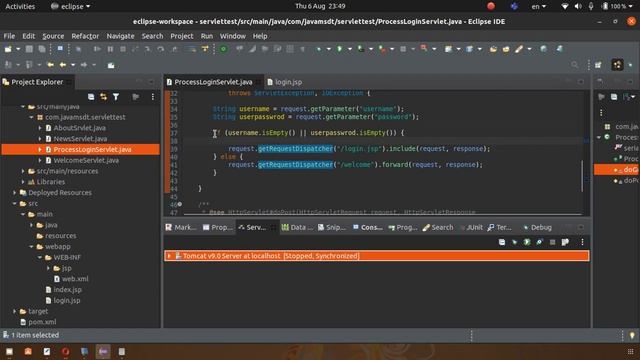This screenshot has width=640, height=360.
Task: Open Activities in the Ubuntu top bar
Action: (x=20, y=6)
